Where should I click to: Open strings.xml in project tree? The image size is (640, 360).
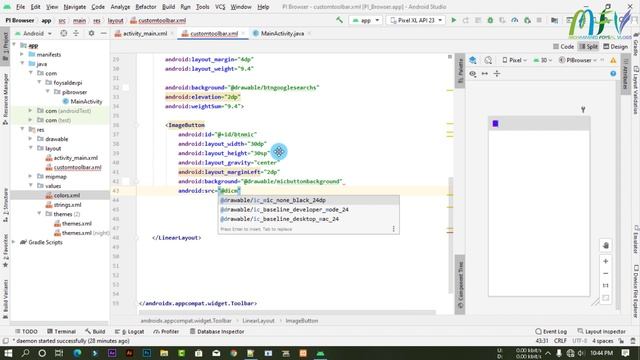[x=63, y=204]
